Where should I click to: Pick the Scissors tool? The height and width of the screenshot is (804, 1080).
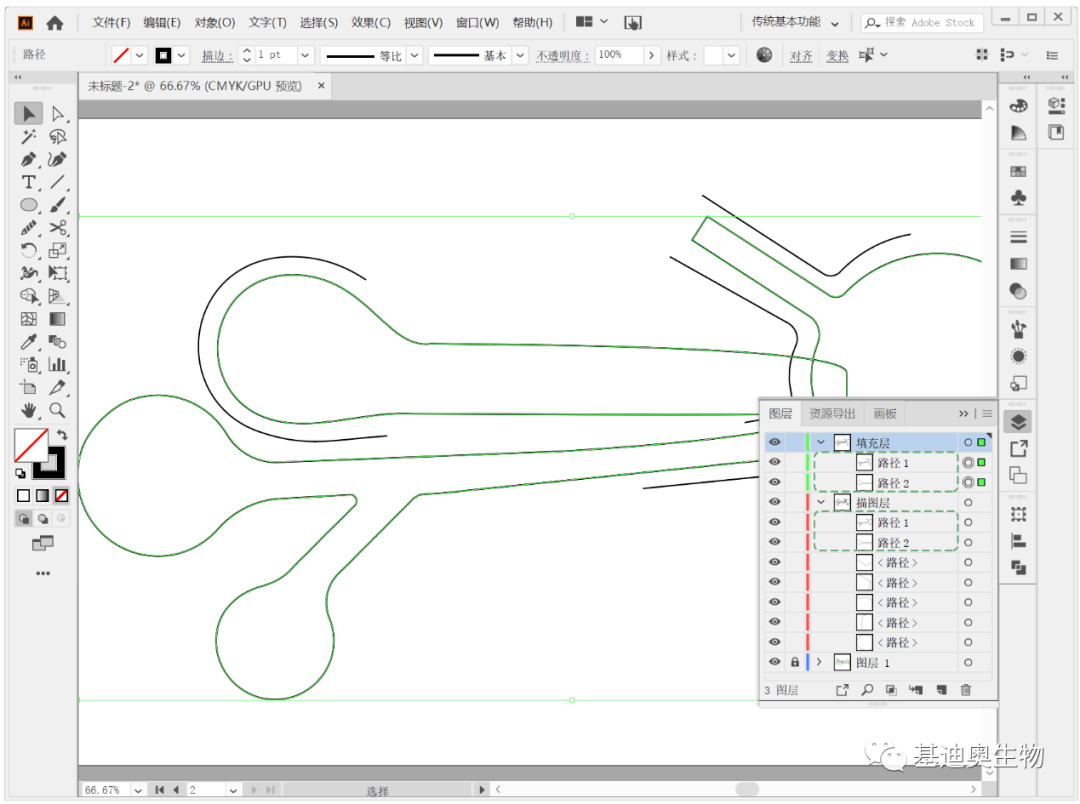(58, 228)
